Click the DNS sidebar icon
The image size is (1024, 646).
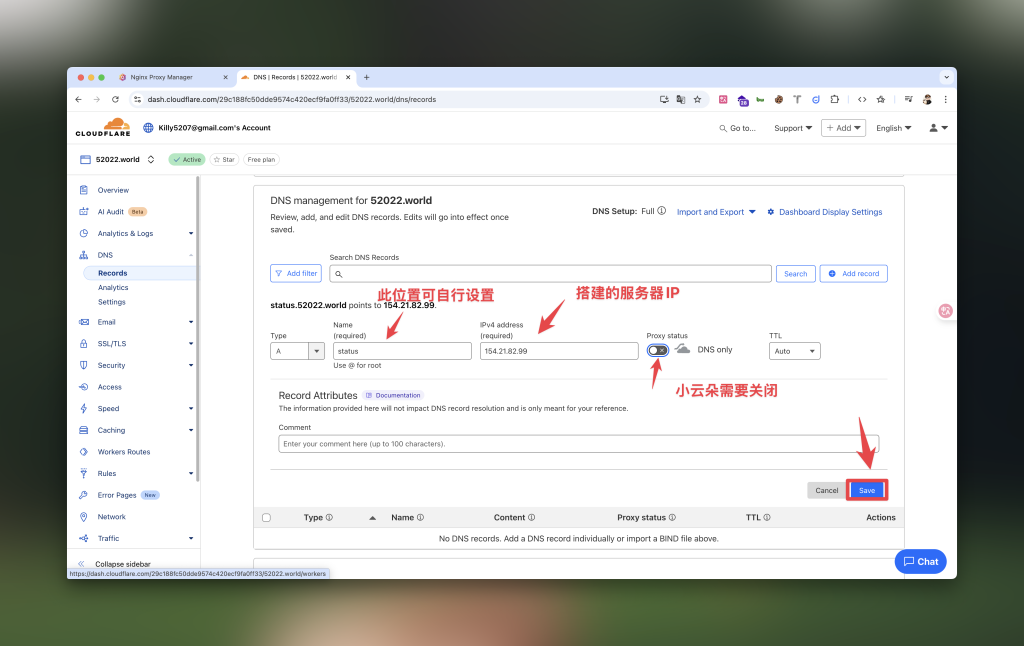[84, 255]
